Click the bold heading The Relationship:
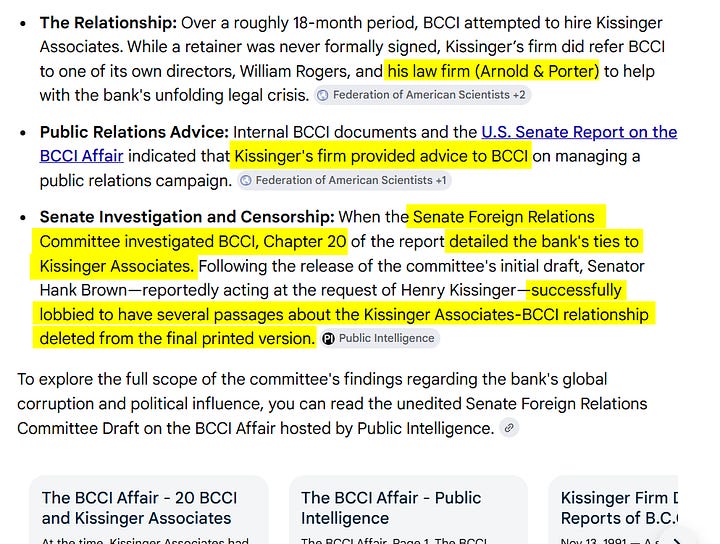Screen dimensions: 720x544 (108, 22)
